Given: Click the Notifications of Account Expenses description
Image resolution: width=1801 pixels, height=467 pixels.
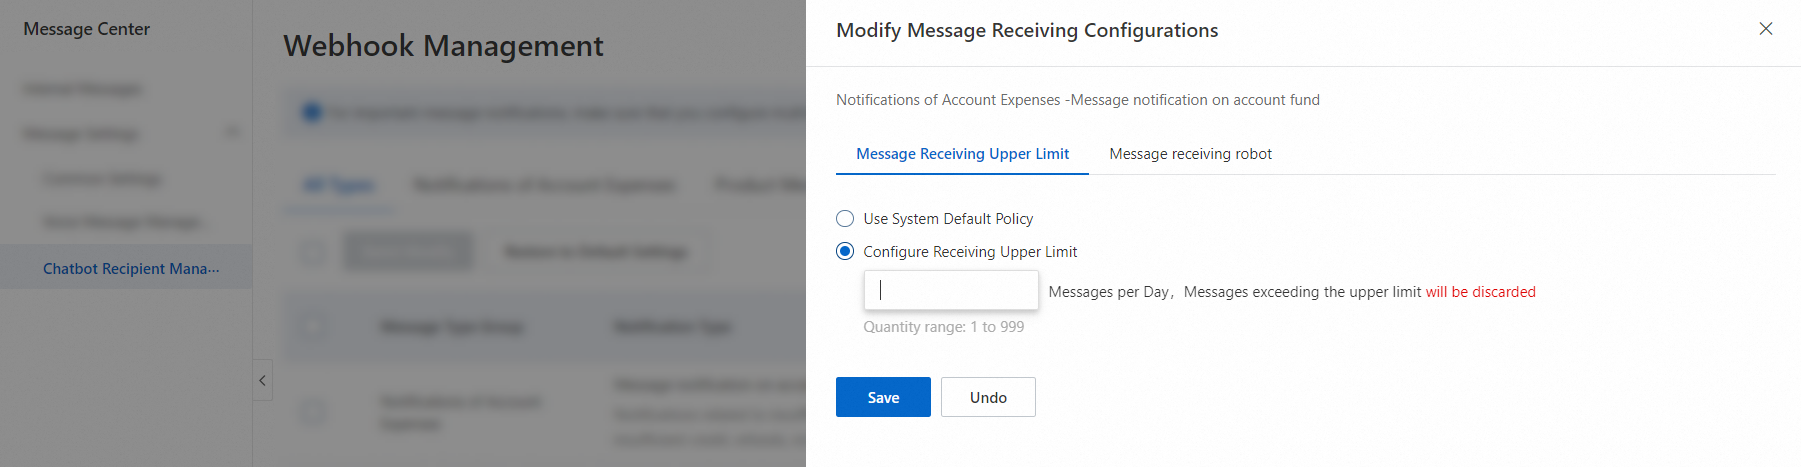Looking at the screenshot, I should (x=1078, y=100).
